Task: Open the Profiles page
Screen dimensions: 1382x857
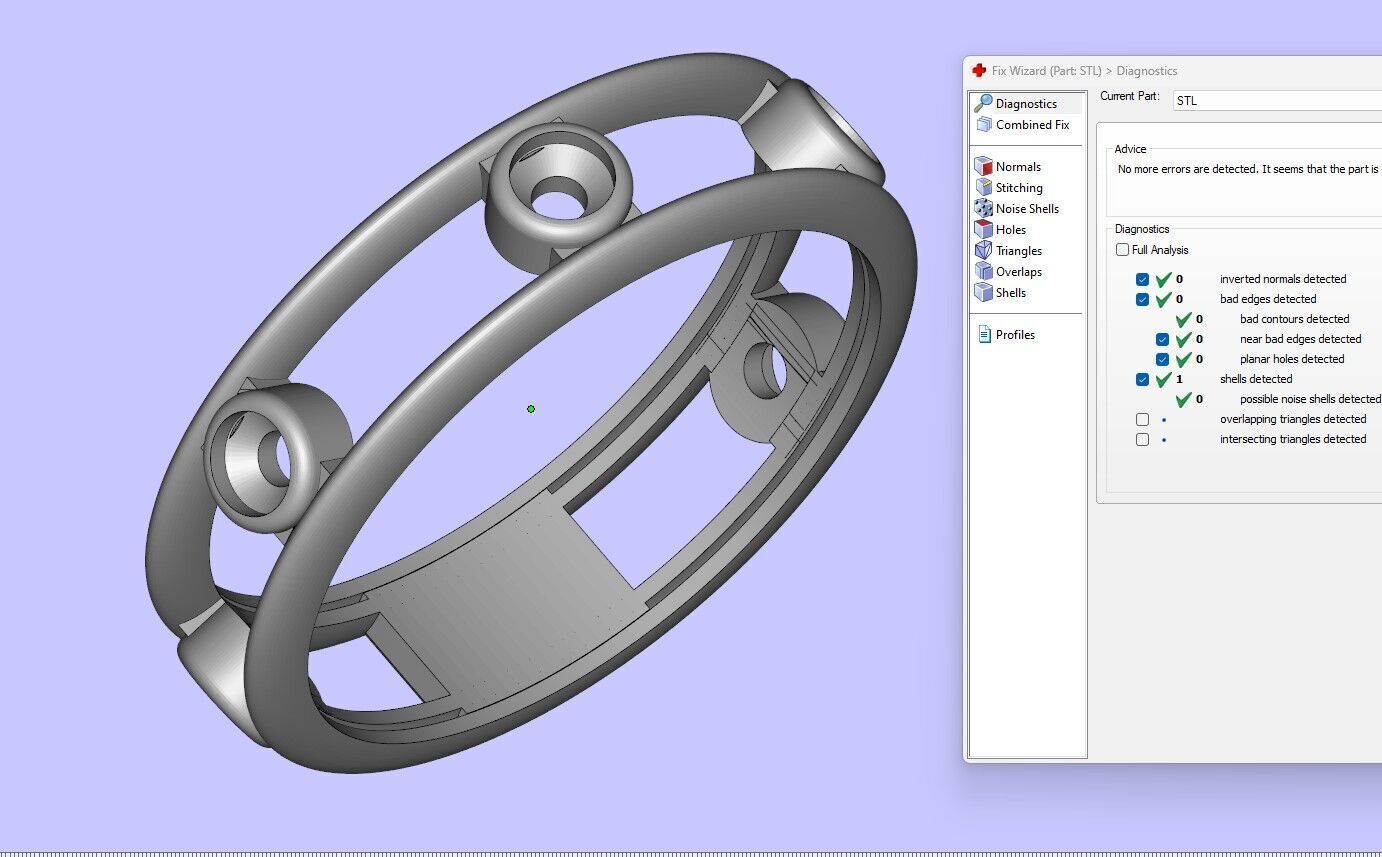Action: [x=1015, y=335]
